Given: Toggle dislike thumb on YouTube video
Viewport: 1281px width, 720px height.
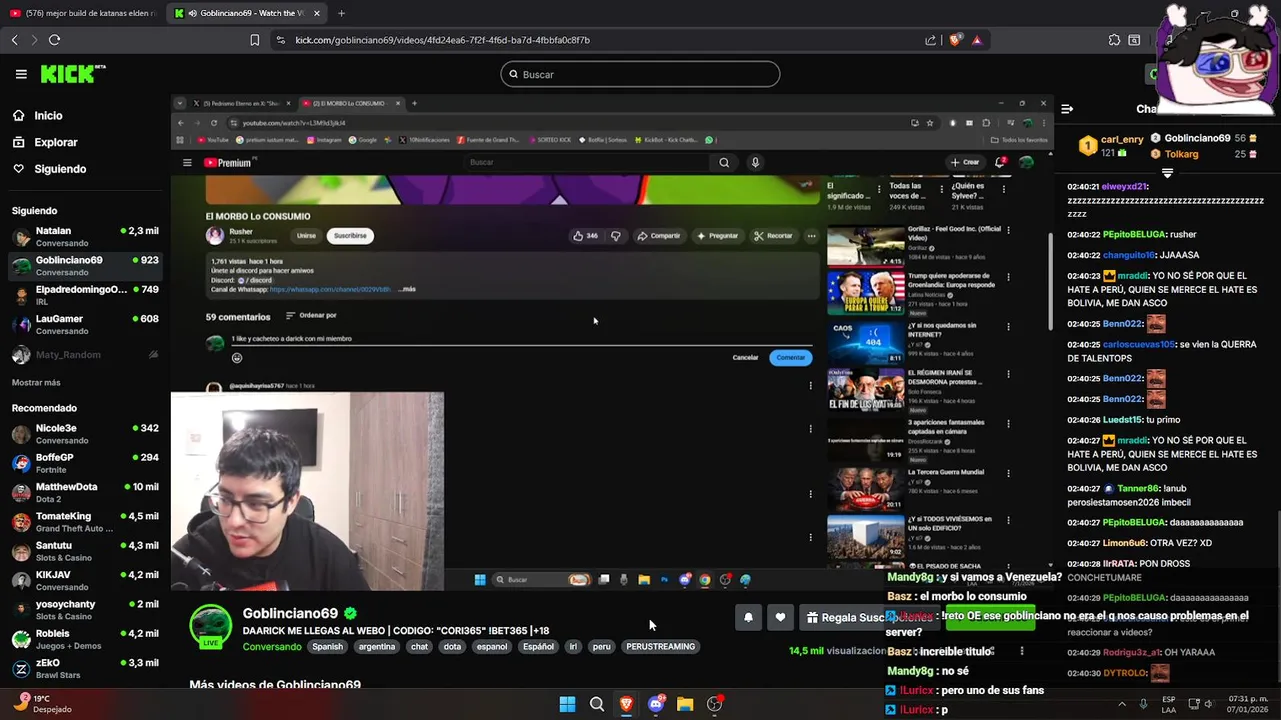Looking at the screenshot, I should pyautogui.click(x=616, y=236).
